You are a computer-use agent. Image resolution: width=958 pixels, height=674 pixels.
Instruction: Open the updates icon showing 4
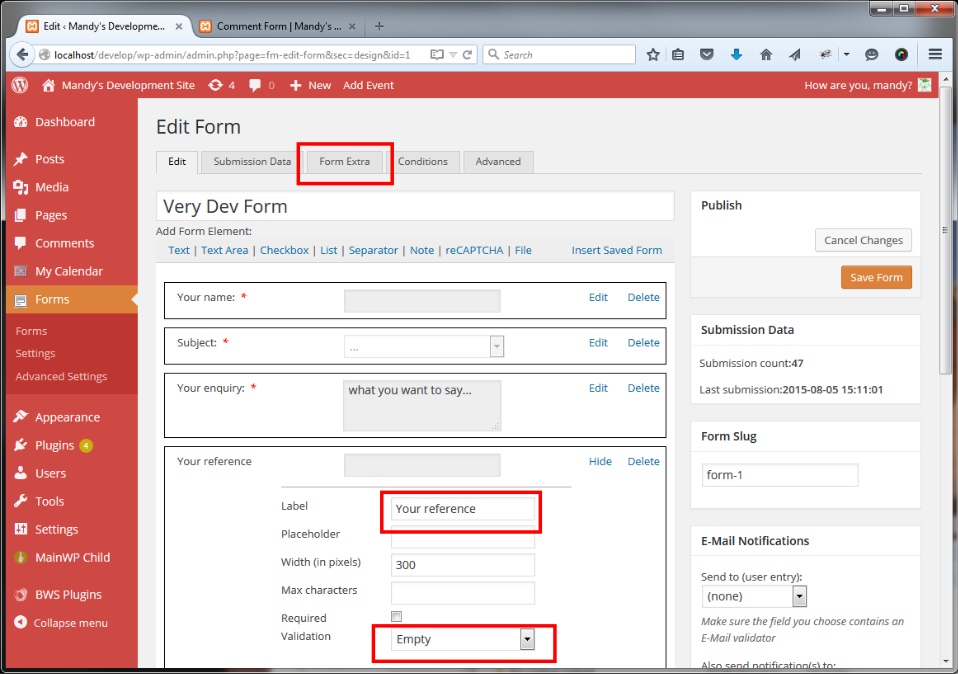(x=221, y=85)
